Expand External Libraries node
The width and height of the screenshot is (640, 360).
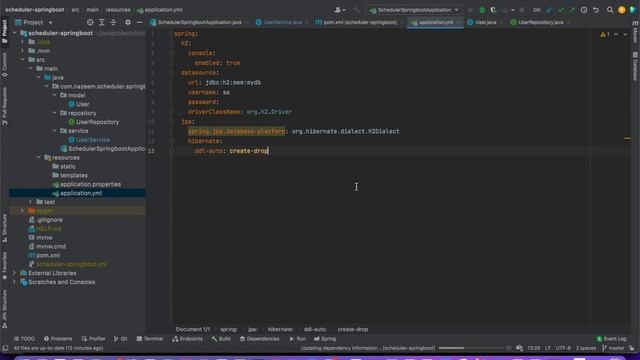(x=15, y=273)
